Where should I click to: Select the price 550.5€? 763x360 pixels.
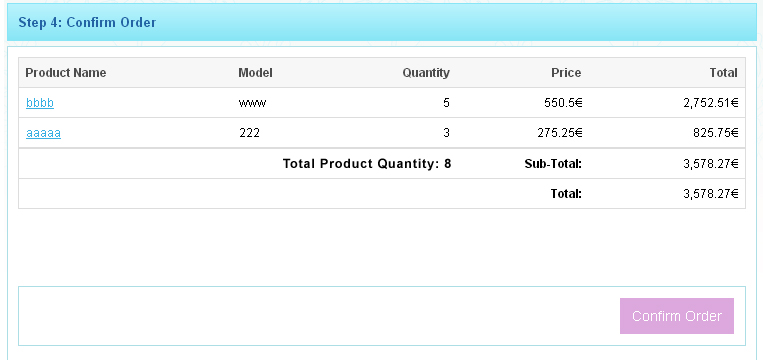coord(563,103)
